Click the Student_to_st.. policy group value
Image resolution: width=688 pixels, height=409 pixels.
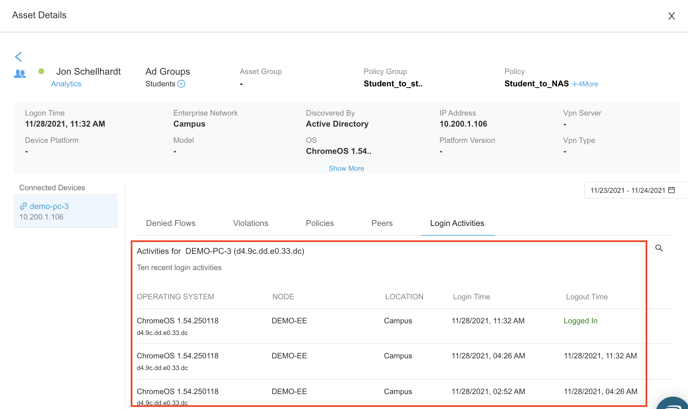pyautogui.click(x=393, y=84)
